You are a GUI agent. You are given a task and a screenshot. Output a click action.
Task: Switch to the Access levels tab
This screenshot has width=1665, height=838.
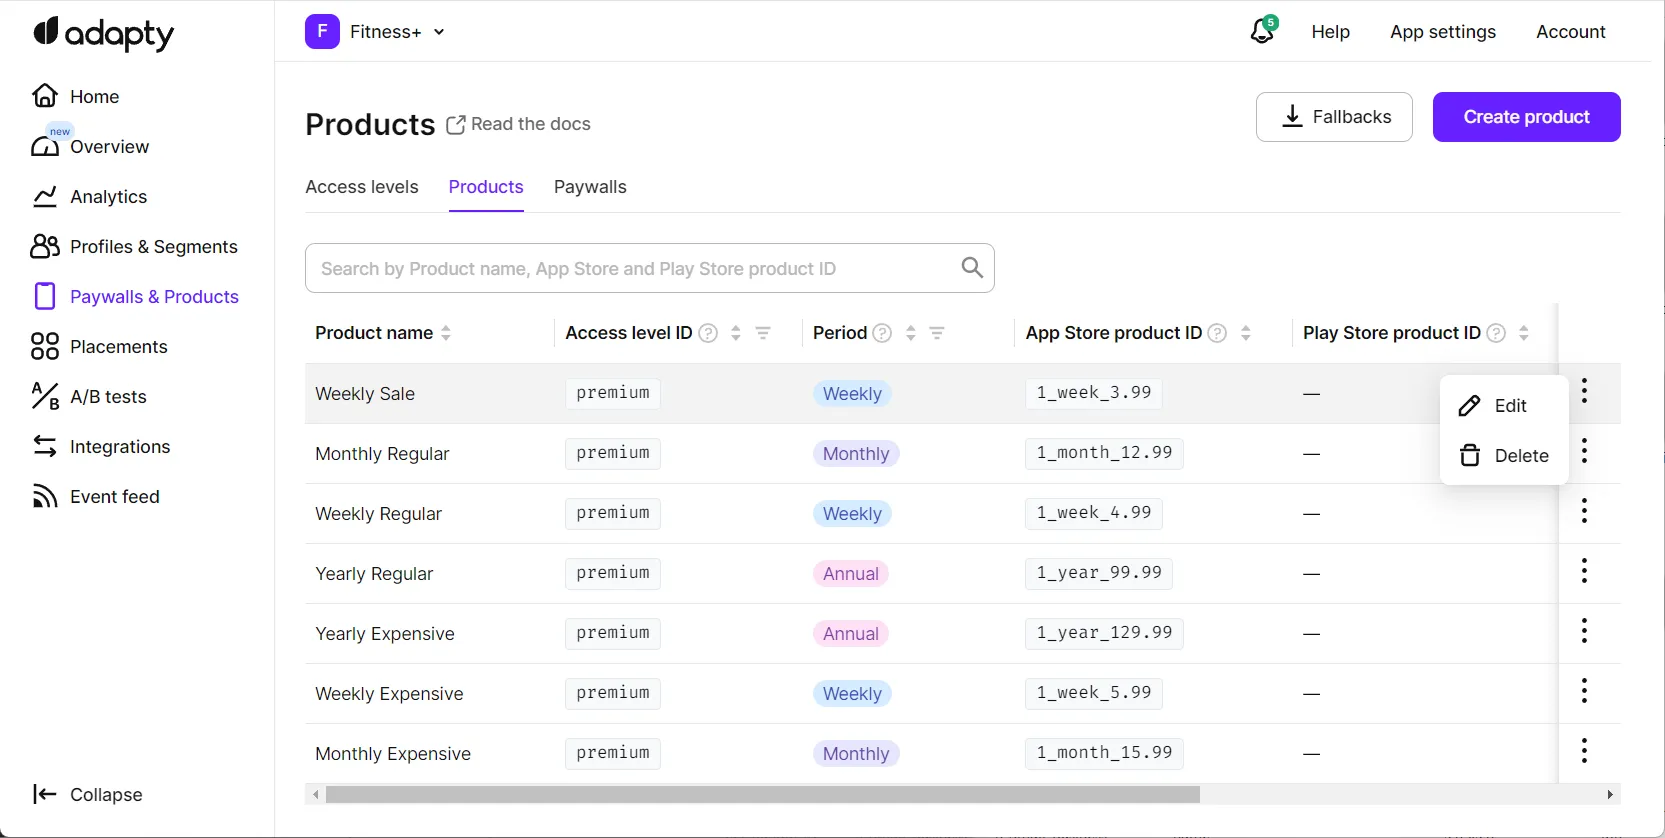(362, 187)
